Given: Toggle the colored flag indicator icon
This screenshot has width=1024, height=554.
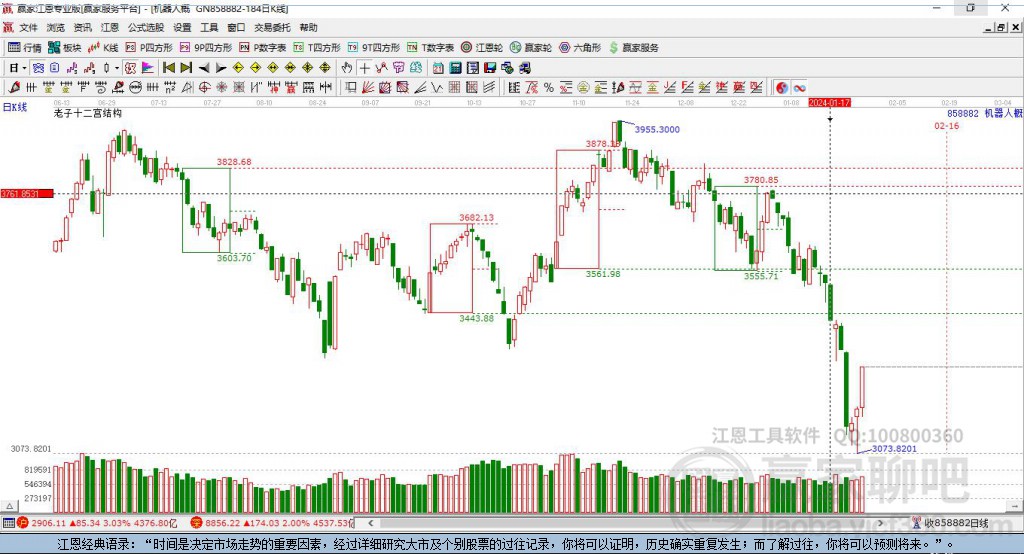Looking at the screenshot, I should (148, 68).
